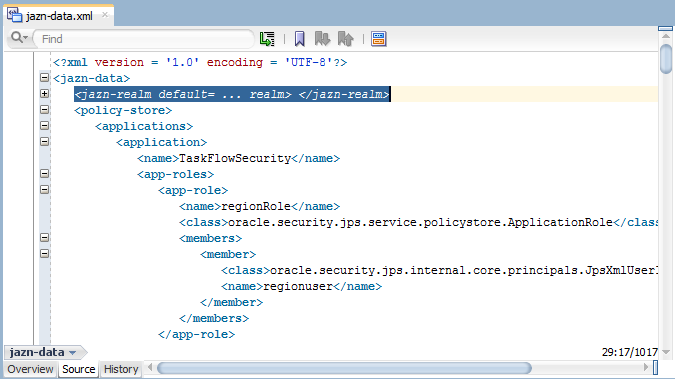Click the closing </members> tag
Viewport: 675px width, 379px height.
214,318
